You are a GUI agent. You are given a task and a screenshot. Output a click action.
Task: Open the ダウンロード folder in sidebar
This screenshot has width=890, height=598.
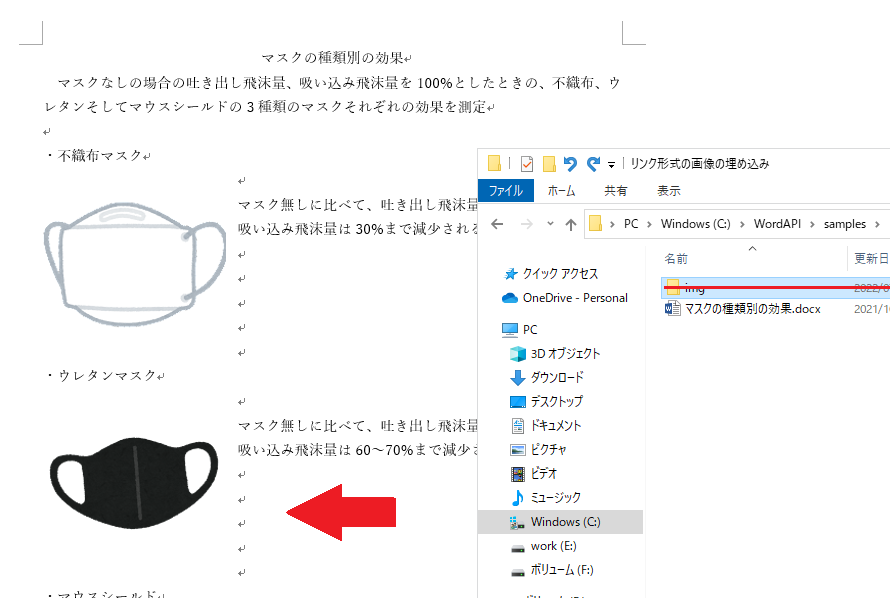[556, 377]
